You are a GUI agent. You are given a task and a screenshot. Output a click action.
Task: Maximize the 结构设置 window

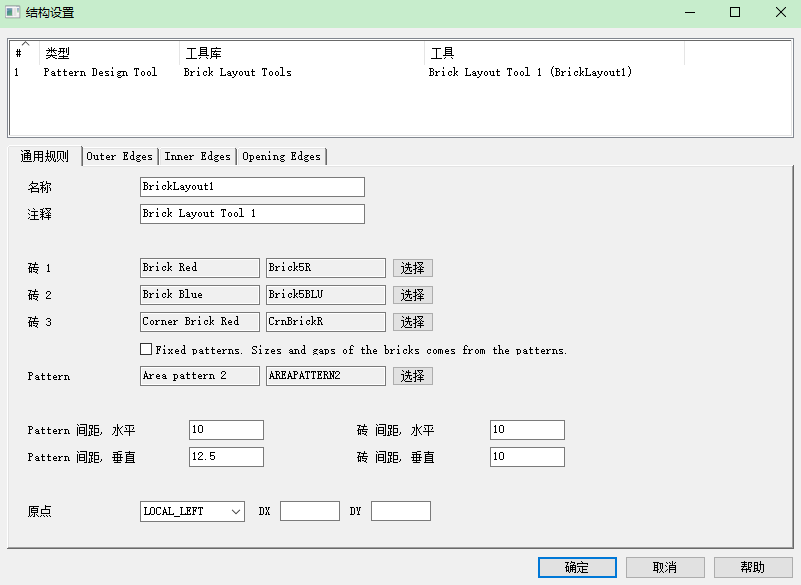point(735,12)
